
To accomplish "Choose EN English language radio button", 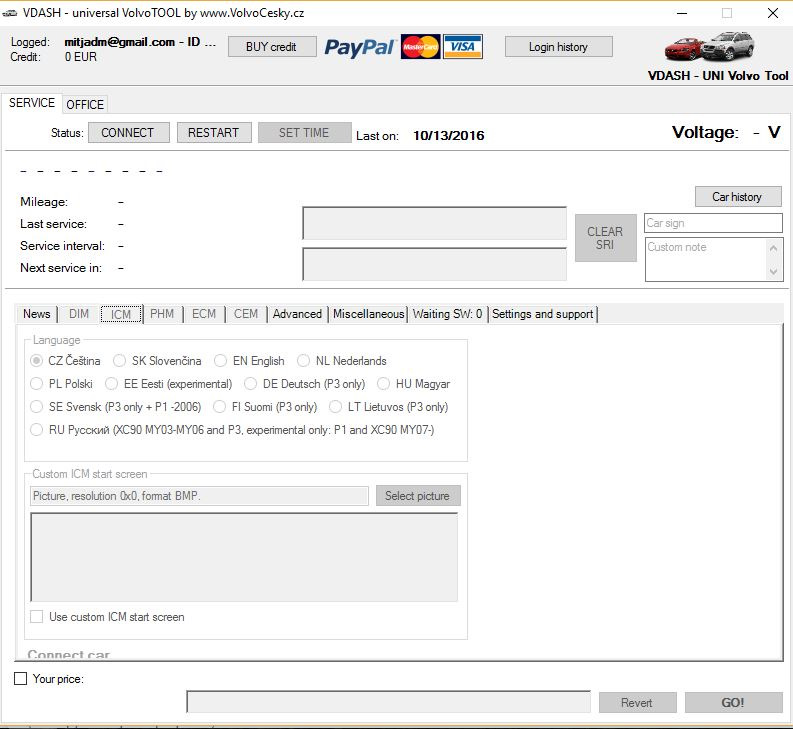I will (x=220, y=361).
